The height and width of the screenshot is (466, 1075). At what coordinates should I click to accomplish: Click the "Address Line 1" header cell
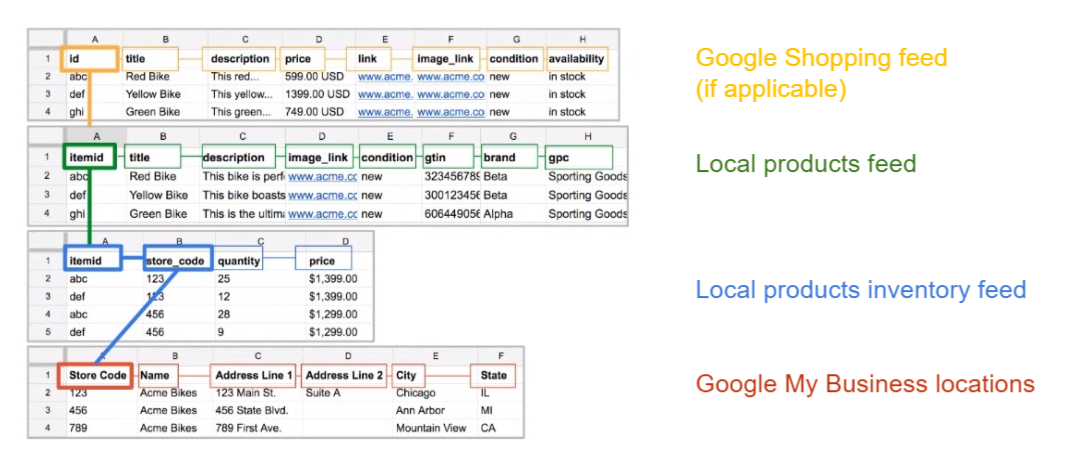253,376
